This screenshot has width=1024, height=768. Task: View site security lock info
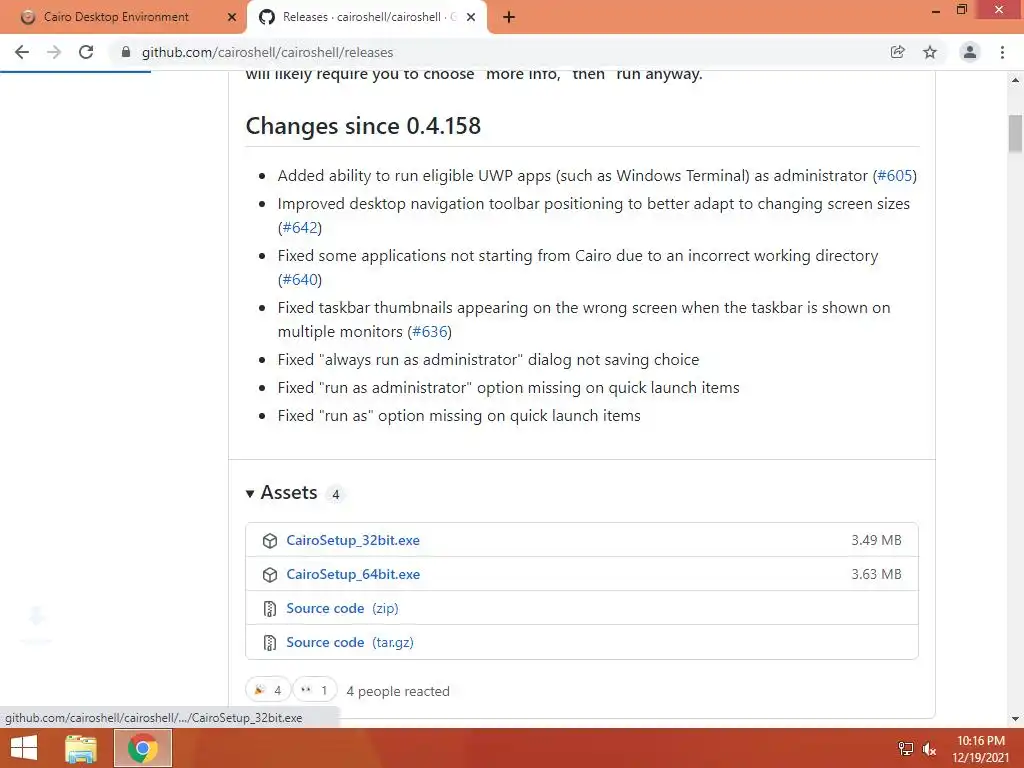126,52
